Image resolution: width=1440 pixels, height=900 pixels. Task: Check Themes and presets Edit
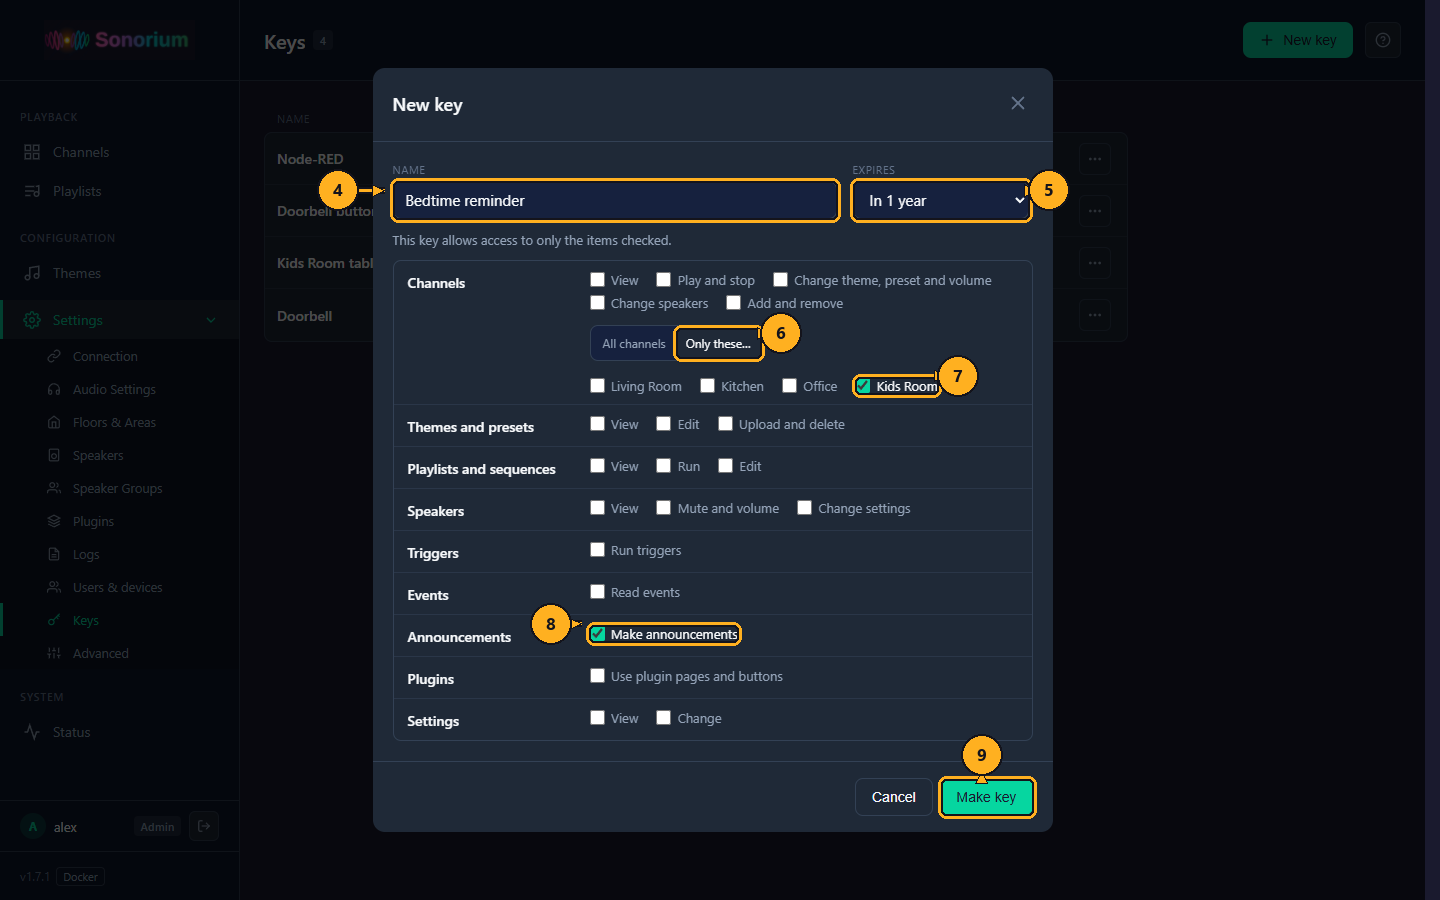click(663, 424)
